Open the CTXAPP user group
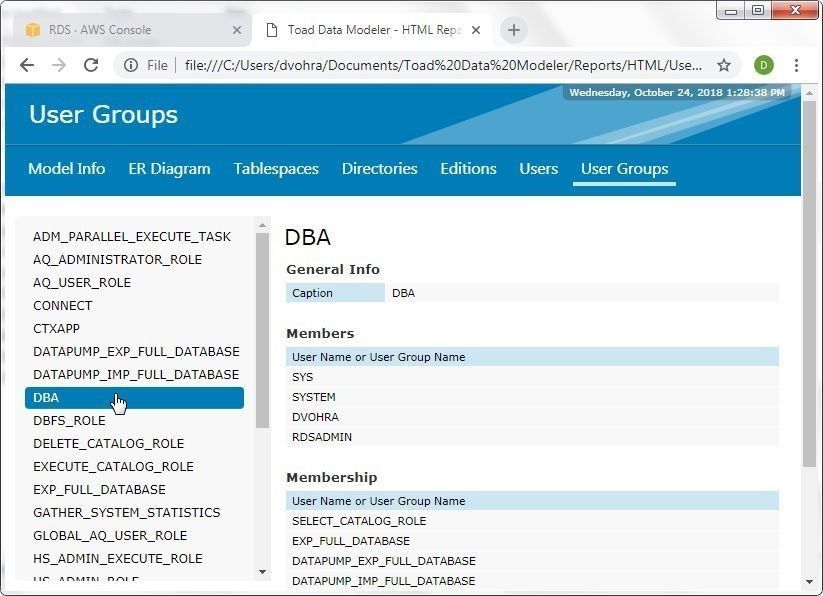The height and width of the screenshot is (596, 823). tap(56, 329)
